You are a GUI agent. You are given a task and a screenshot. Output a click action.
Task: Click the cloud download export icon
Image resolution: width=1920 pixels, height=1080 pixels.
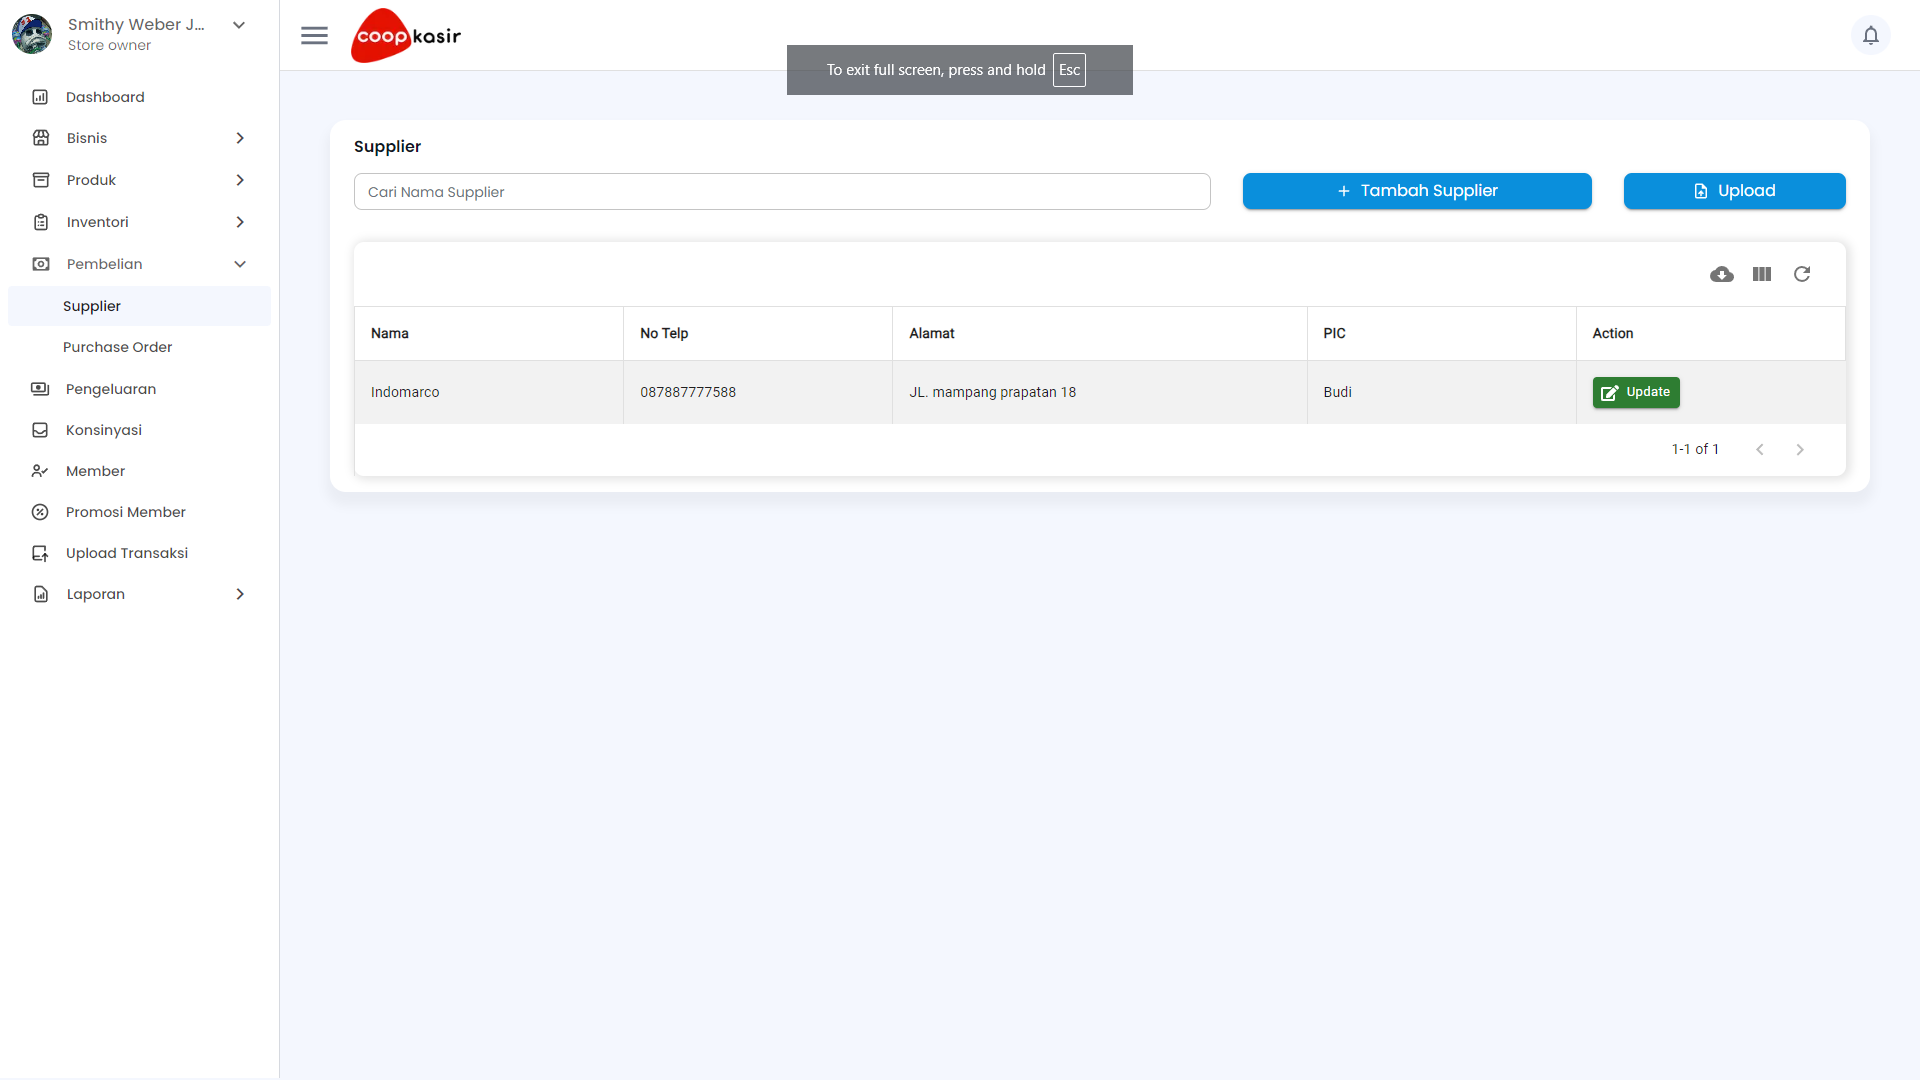pos(1722,274)
